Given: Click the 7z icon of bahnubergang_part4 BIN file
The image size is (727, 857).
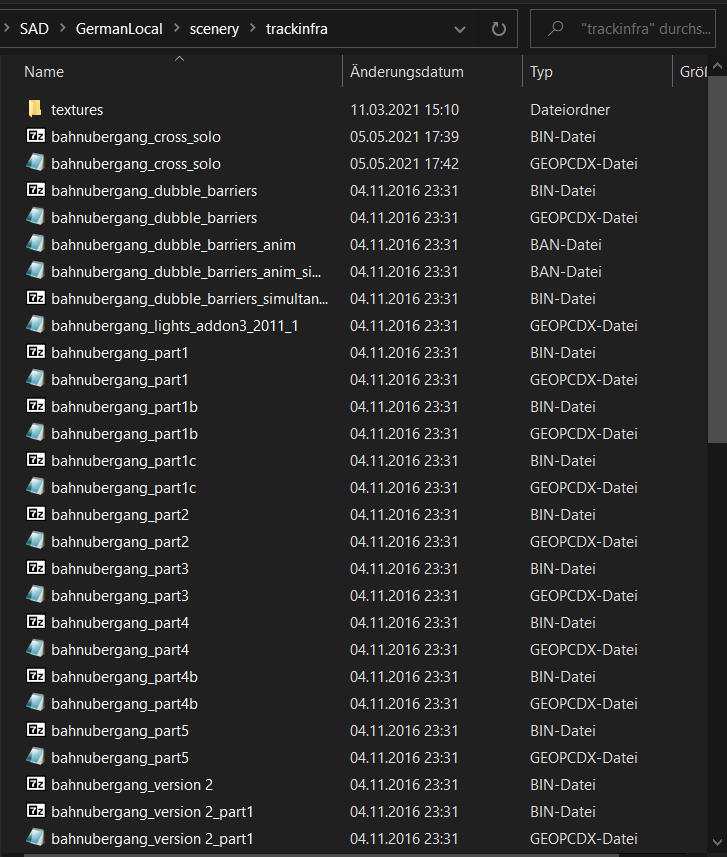Looking at the screenshot, I should (36, 622).
